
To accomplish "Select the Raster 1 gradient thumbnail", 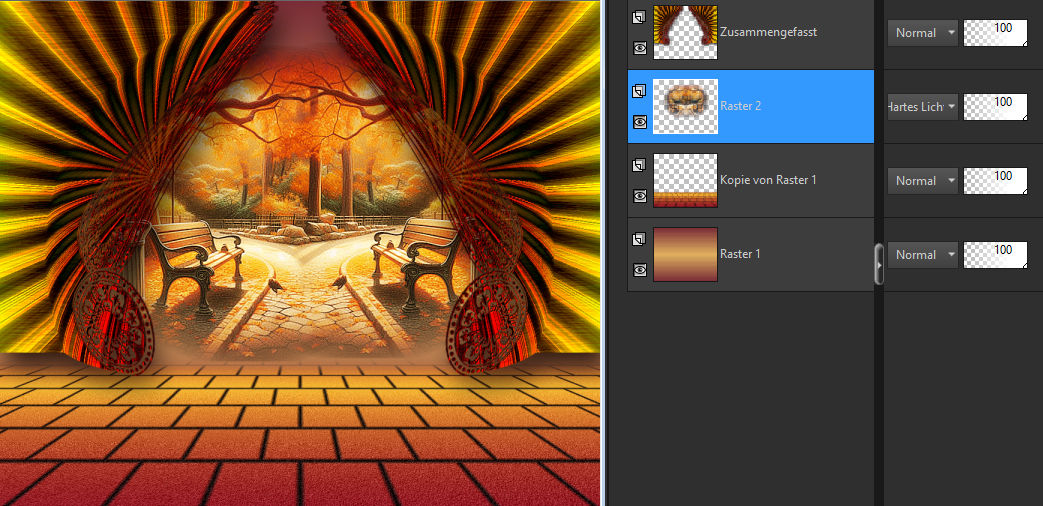I will (x=685, y=254).
